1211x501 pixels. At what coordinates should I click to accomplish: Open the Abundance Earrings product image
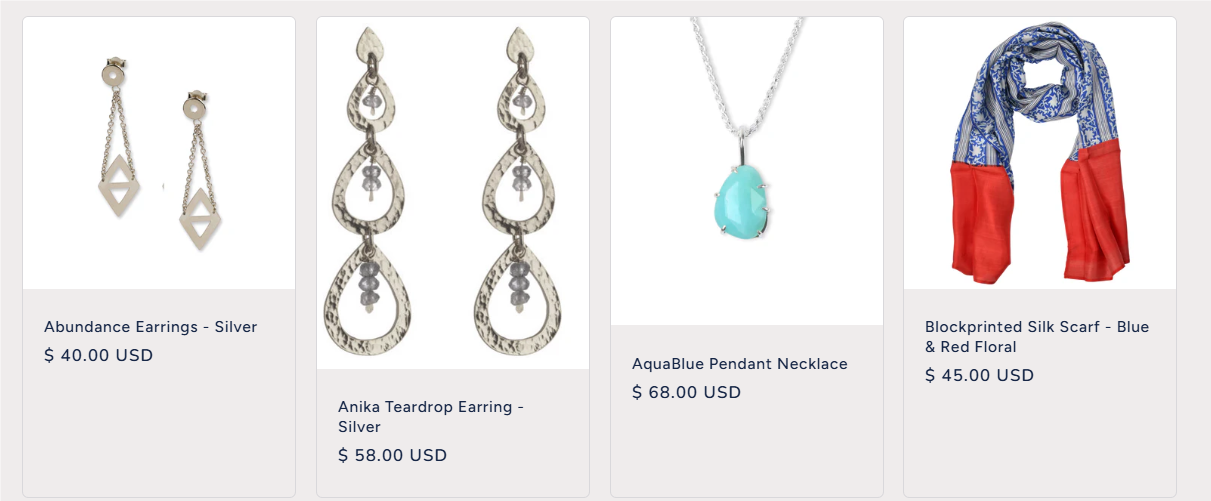pyautogui.click(x=159, y=153)
